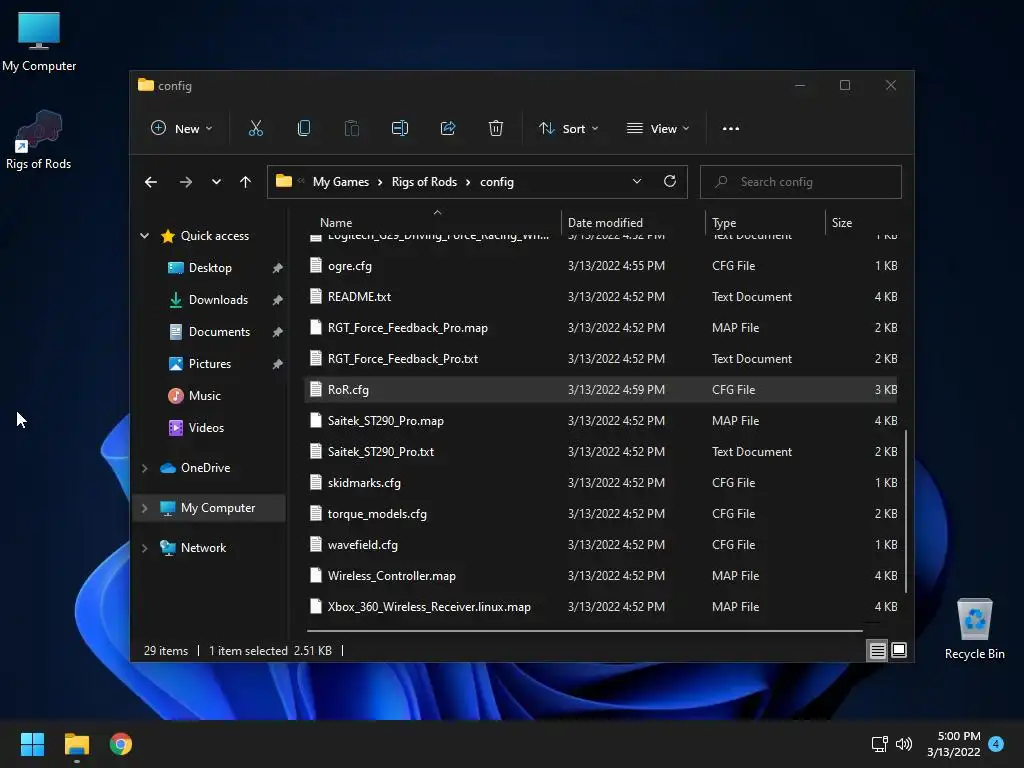This screenshot has width=1024, height=768.
Task: Click the My Games breadcrumb
Action: pyautogui.click(x=341, y=182)
